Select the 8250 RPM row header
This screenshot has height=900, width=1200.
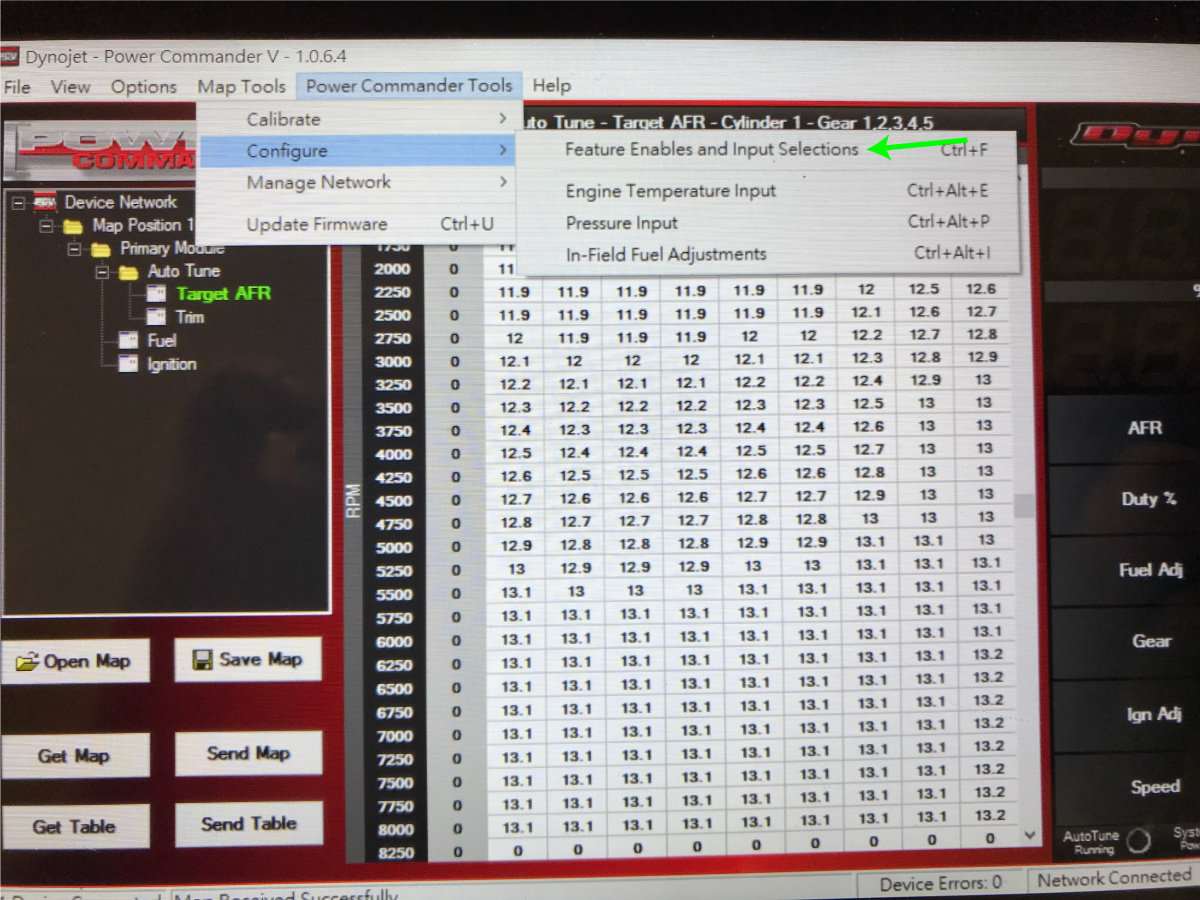tap(395, 852)
